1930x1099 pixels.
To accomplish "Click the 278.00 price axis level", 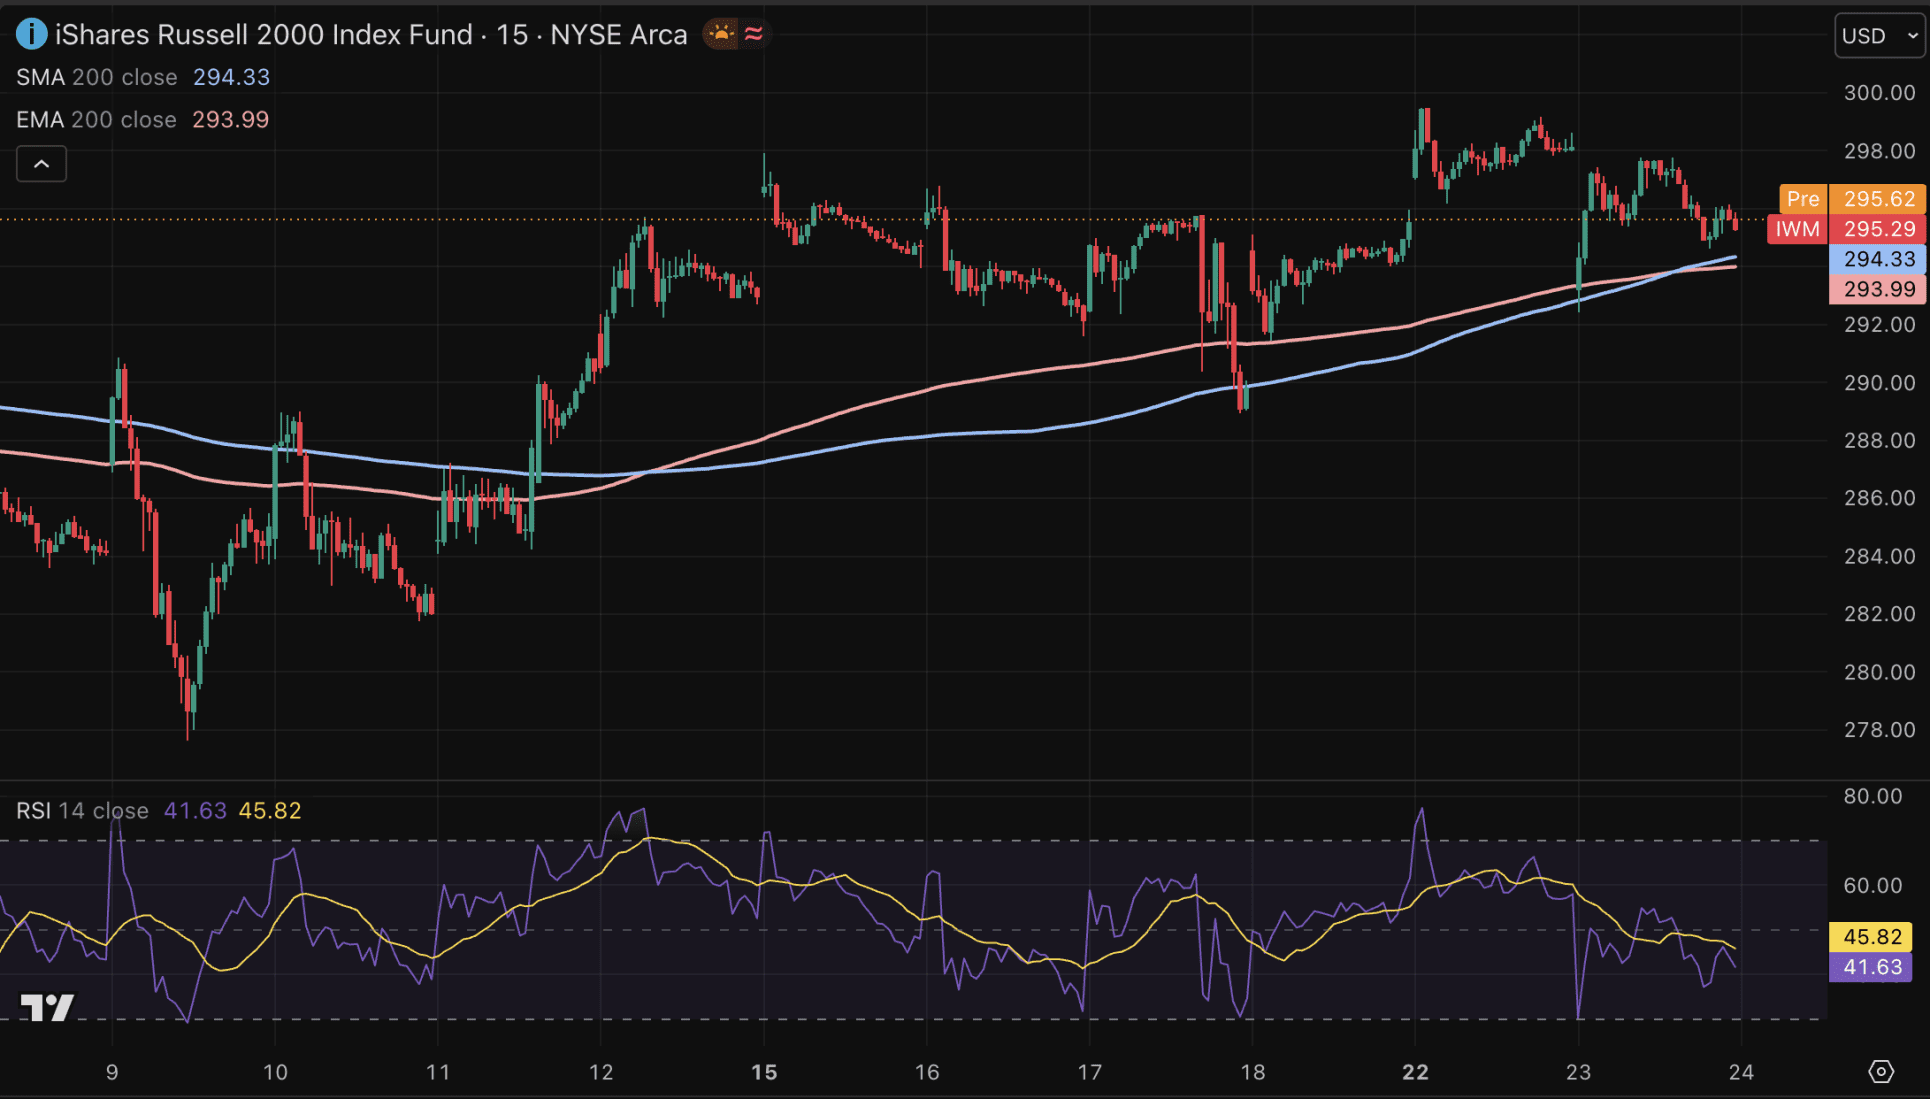I will (x=1880, y=730).
